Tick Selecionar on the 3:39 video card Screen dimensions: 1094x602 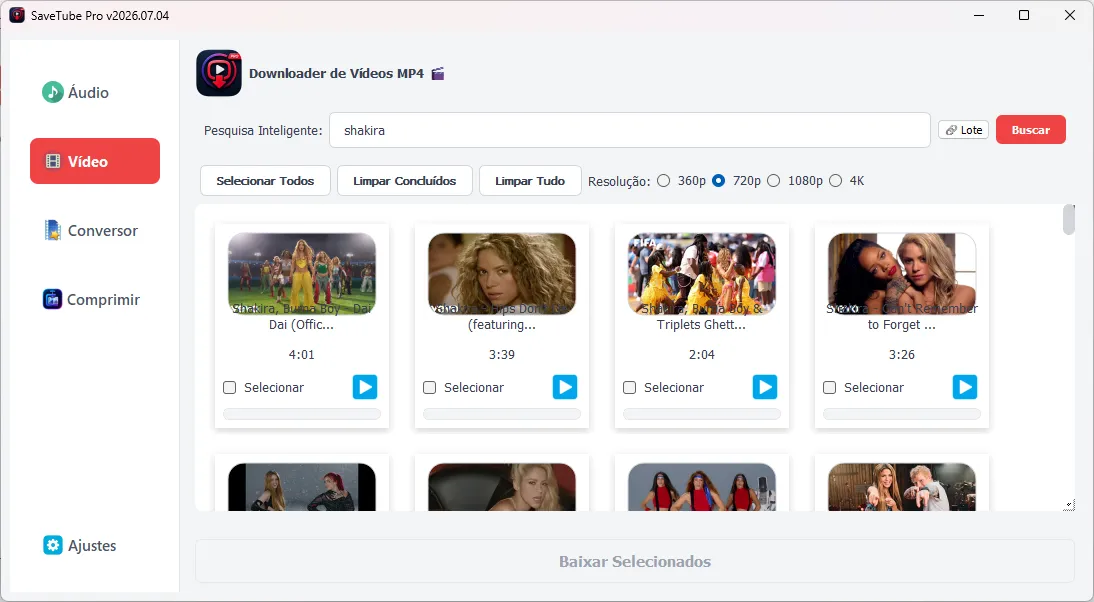coord(430,387)
